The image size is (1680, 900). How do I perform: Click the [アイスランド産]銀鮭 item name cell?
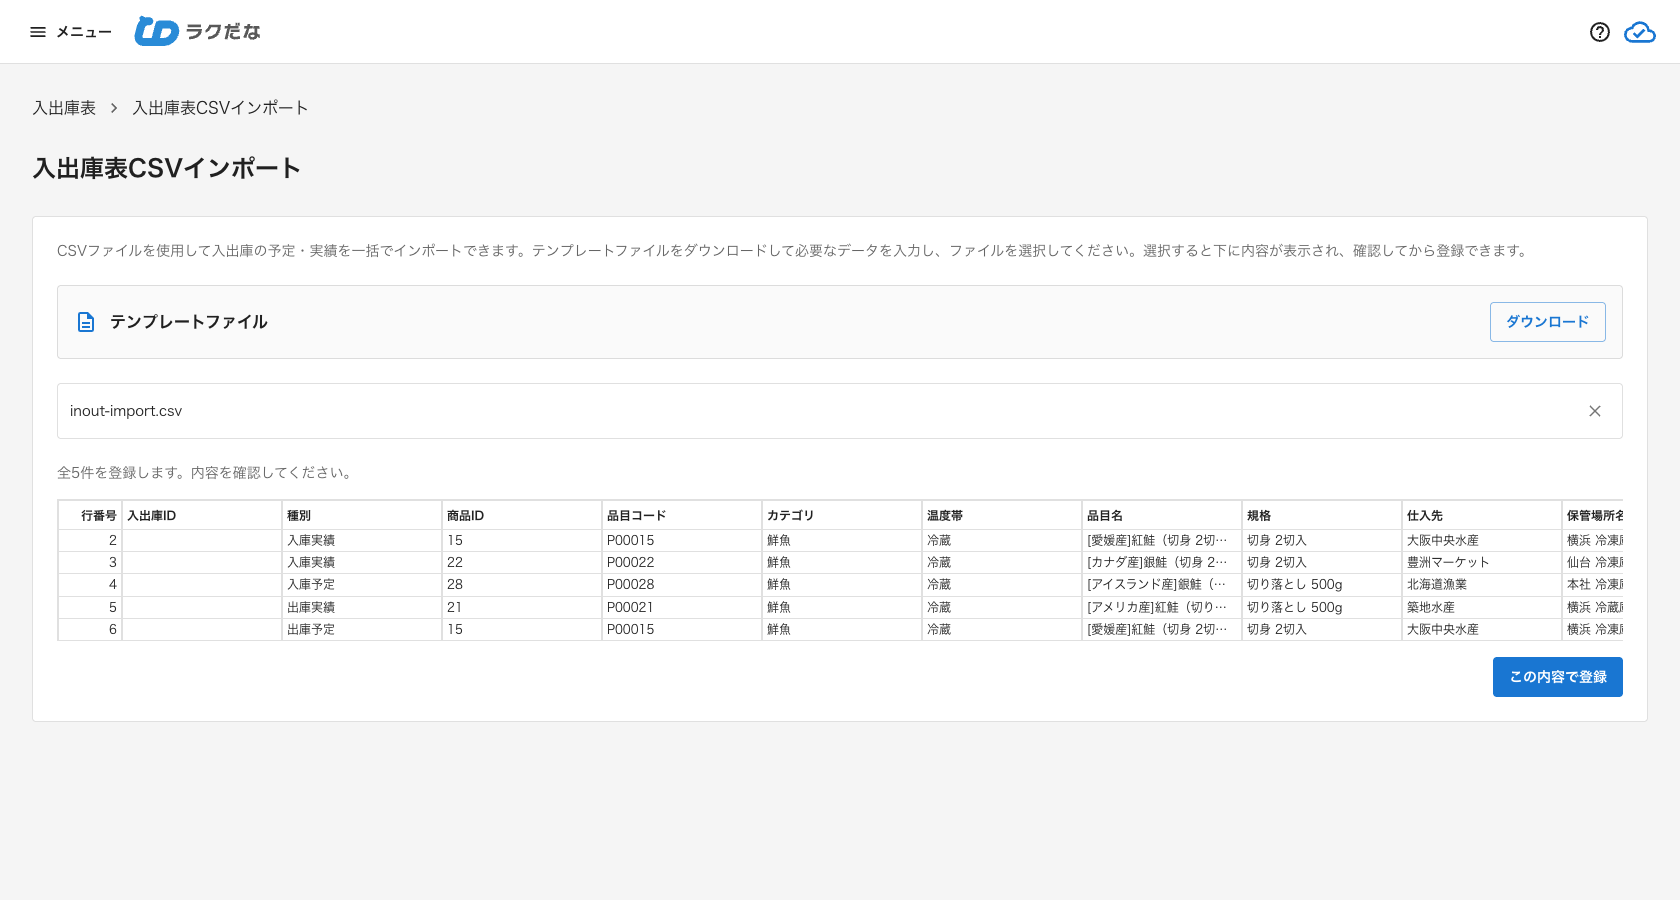click(1162, 585)
